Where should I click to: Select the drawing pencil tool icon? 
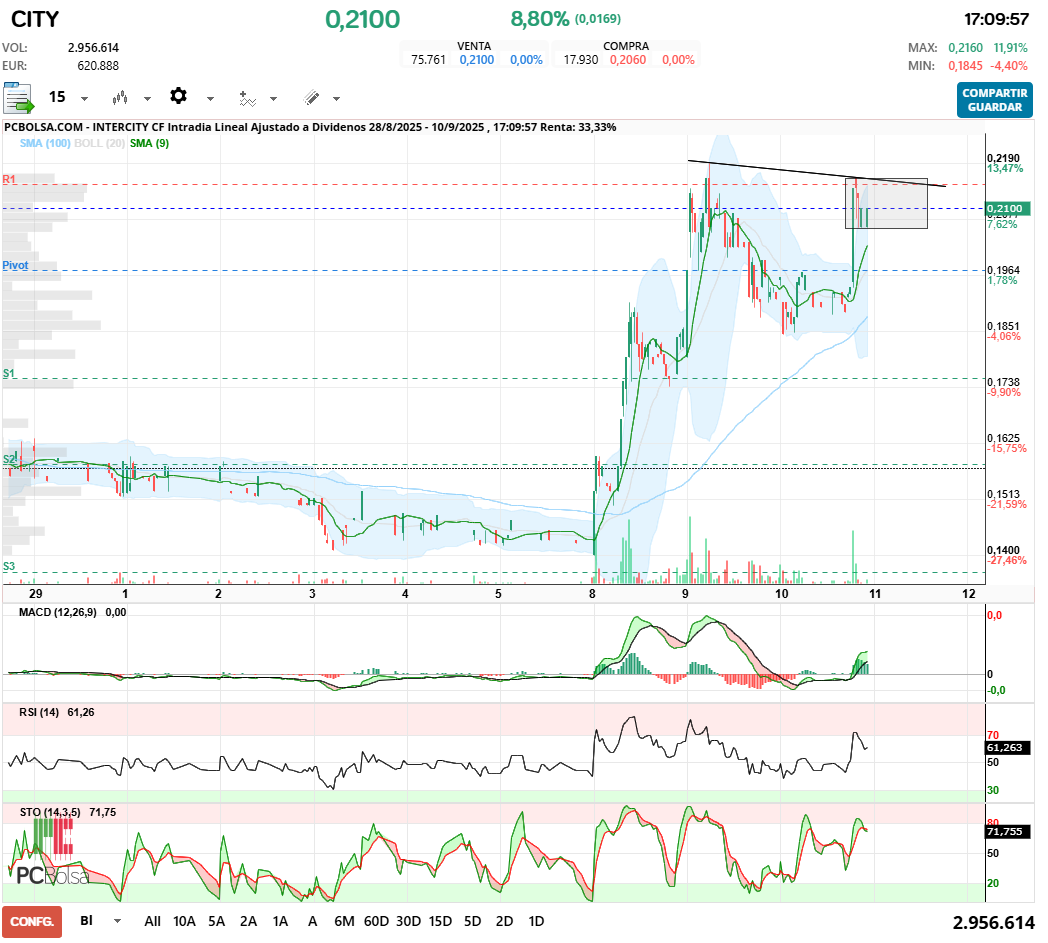(x=311, y=98)
